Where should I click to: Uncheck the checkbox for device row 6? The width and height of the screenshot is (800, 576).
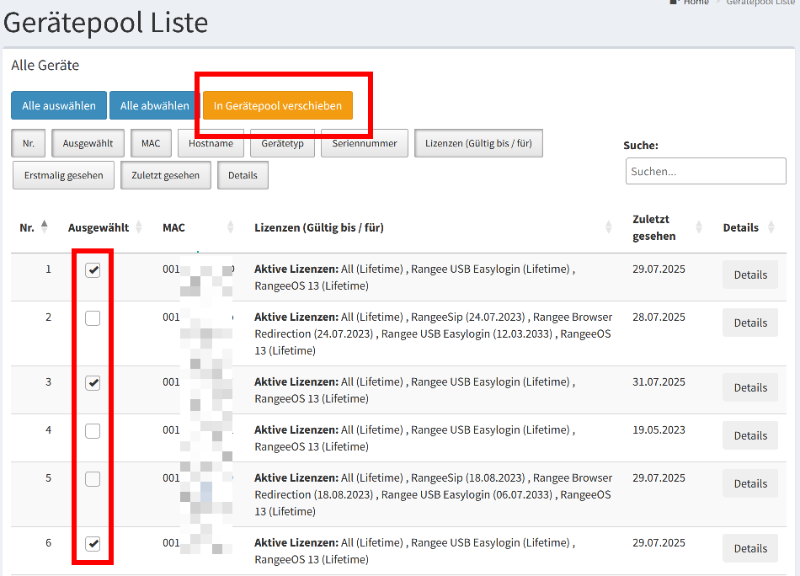point(93,543)
